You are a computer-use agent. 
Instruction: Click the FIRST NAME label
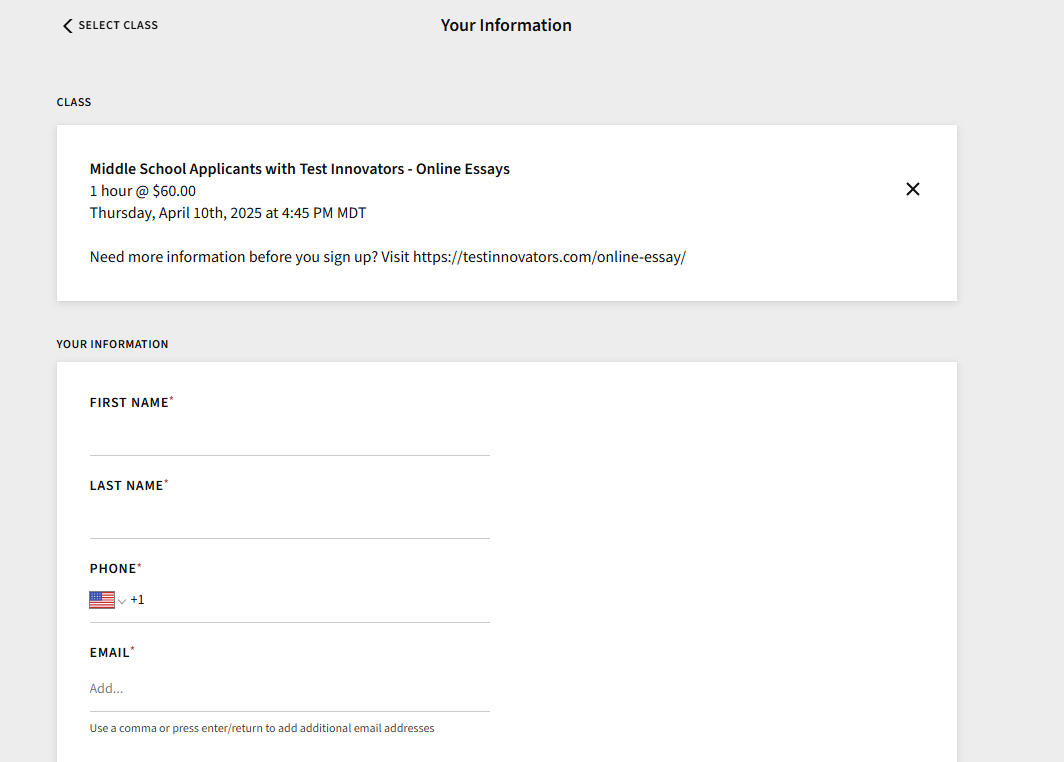coord(129,403)
